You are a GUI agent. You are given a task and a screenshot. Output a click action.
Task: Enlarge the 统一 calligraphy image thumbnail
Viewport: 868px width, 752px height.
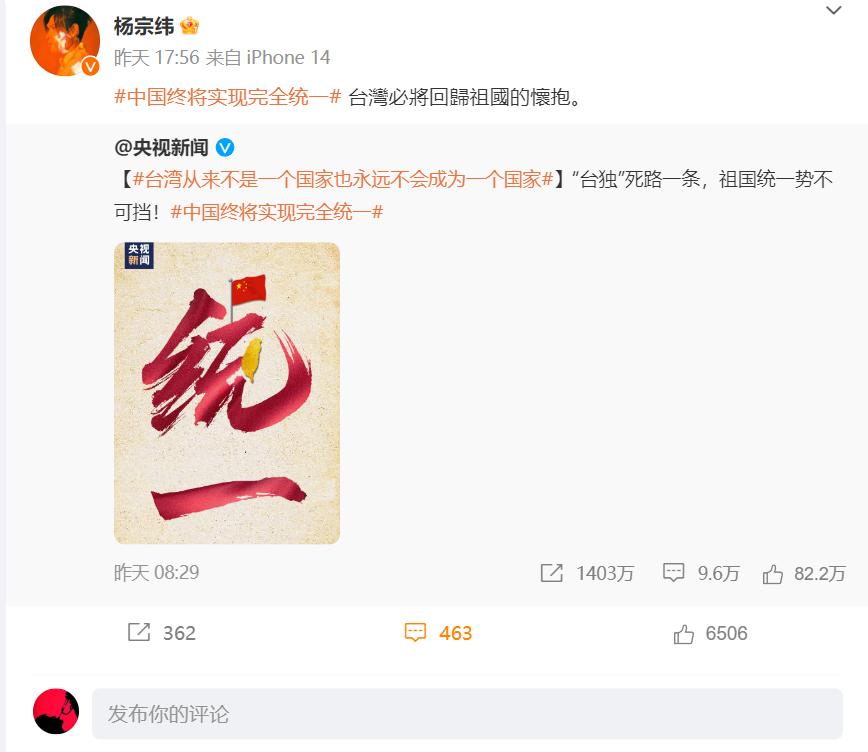227,393
